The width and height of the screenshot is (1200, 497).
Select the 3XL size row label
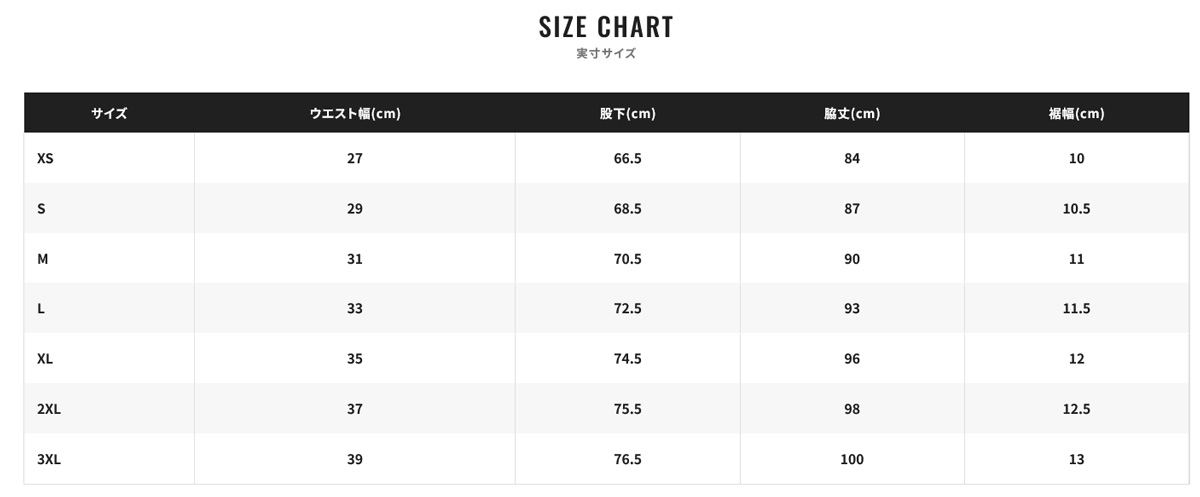pyautogui.click(x=49, y=459)
